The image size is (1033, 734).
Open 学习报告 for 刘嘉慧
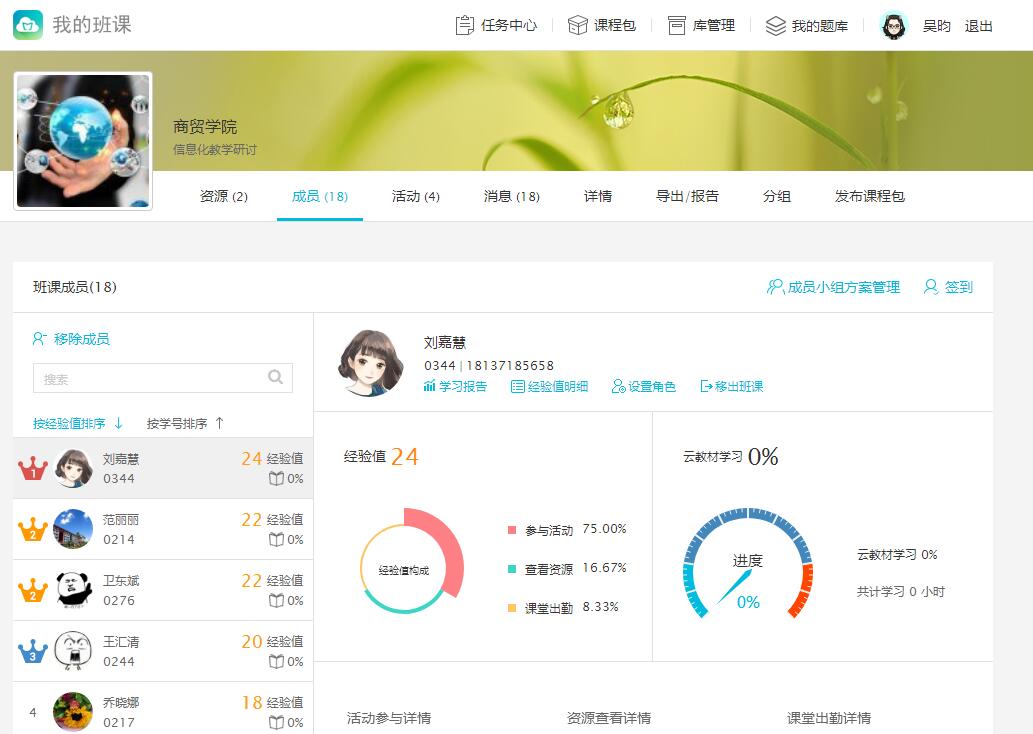455,387
